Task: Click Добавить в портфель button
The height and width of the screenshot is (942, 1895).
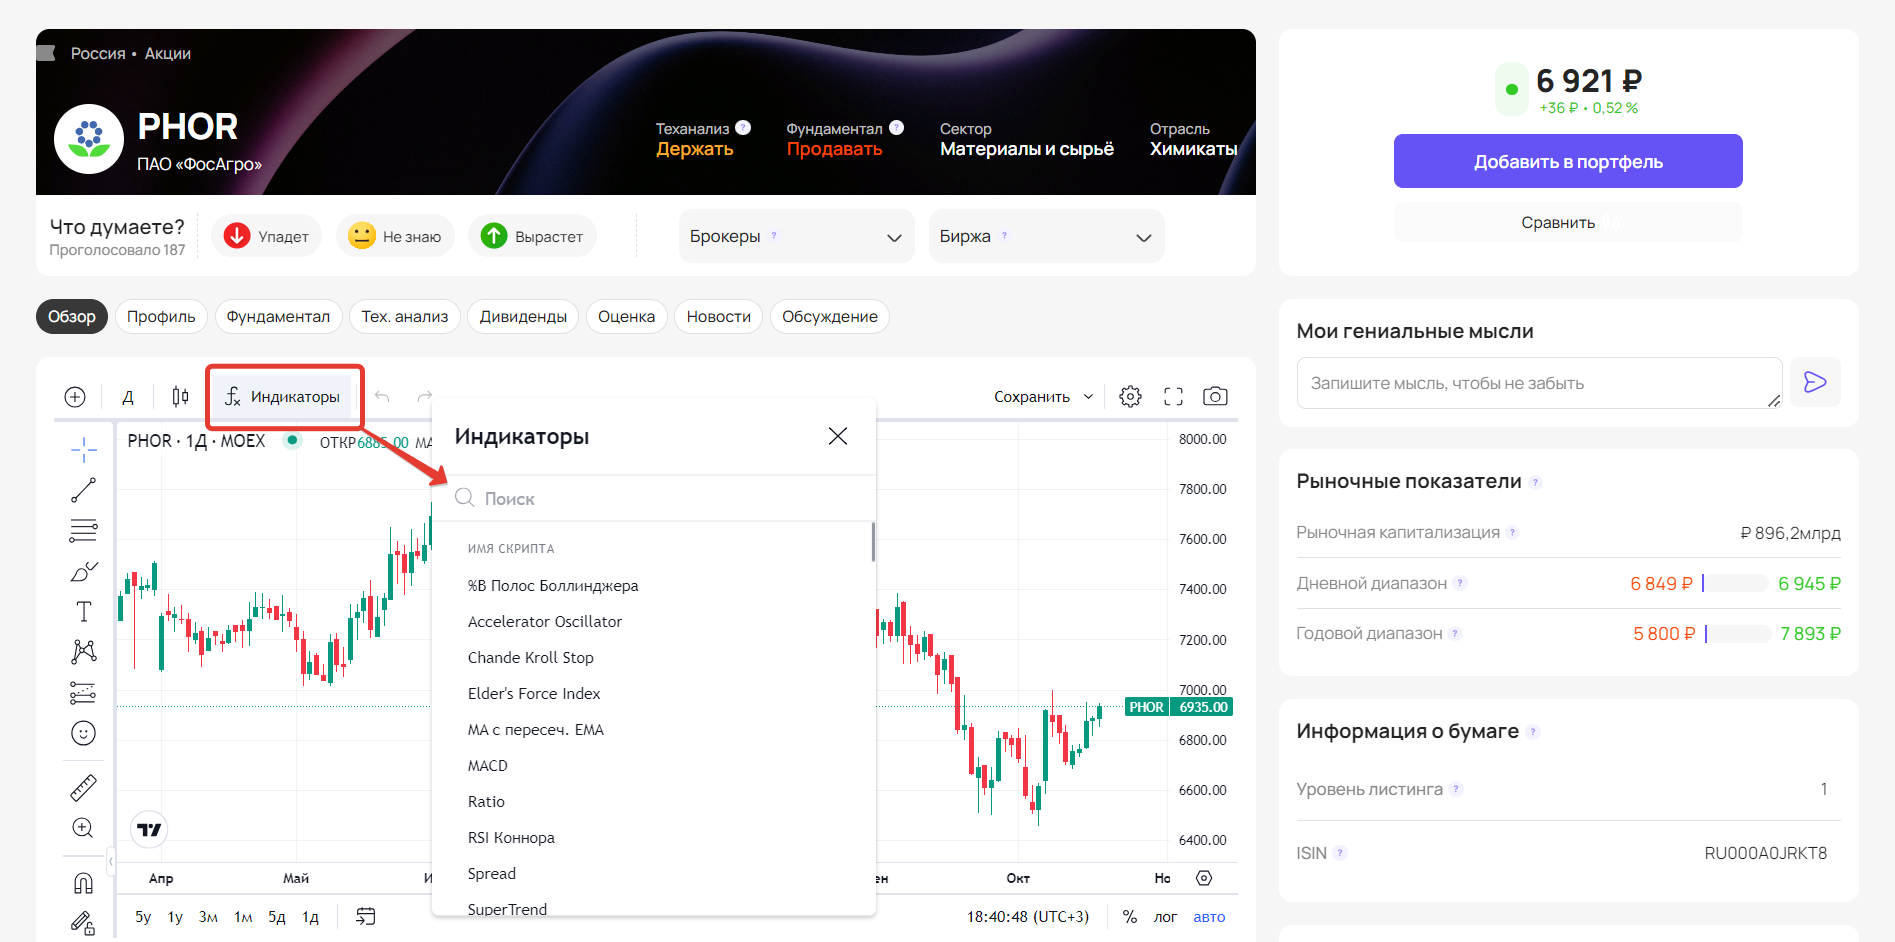Action: tap(1568, 161)
